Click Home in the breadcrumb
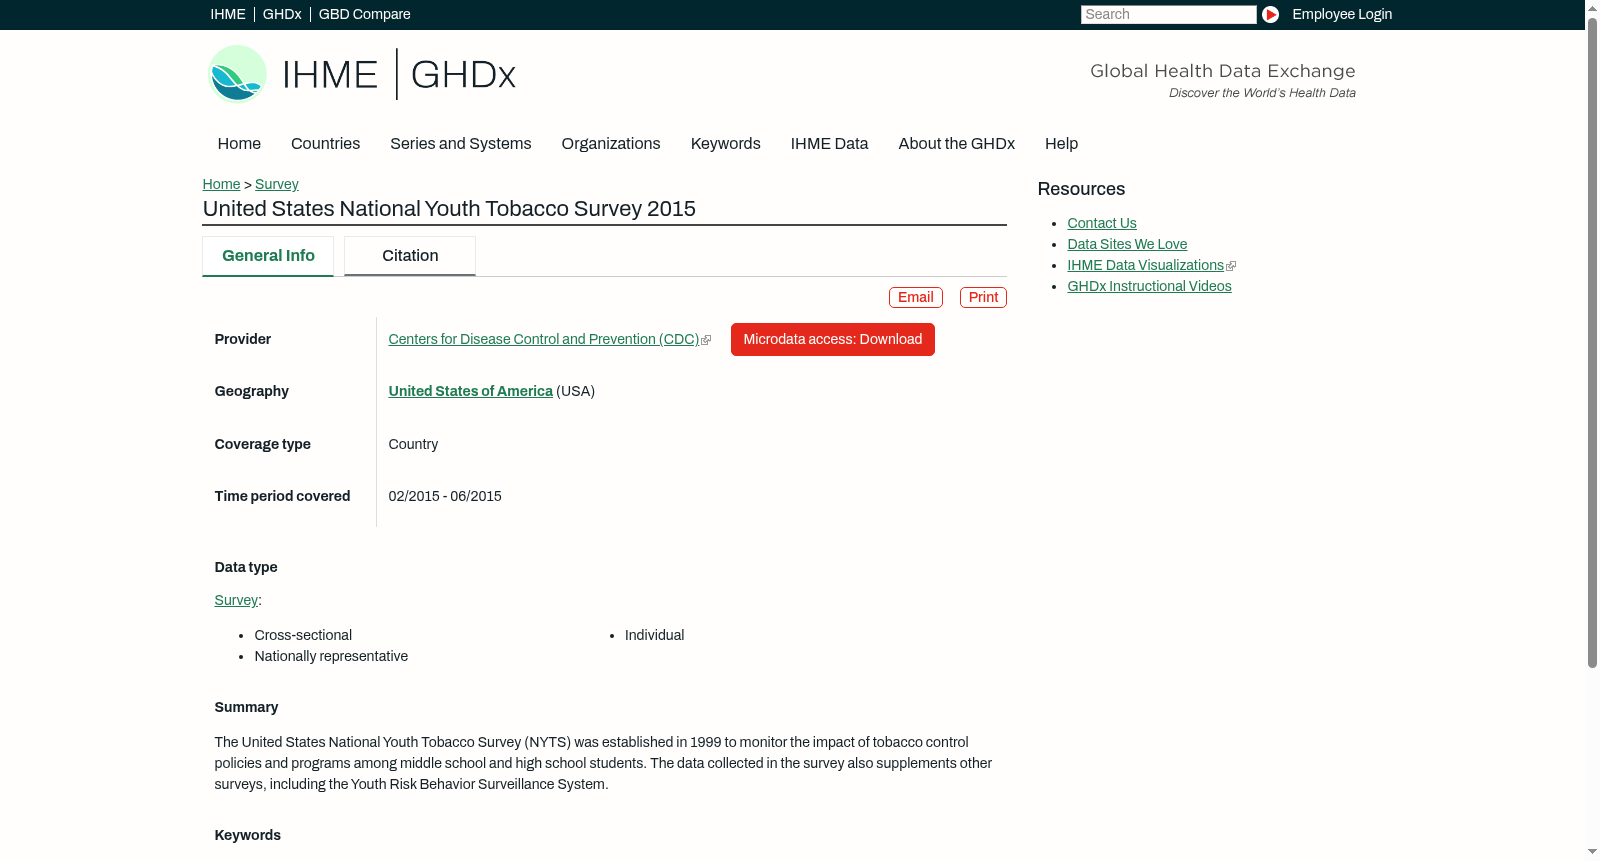Screen dimensions: 1600x861 point(221,184)
